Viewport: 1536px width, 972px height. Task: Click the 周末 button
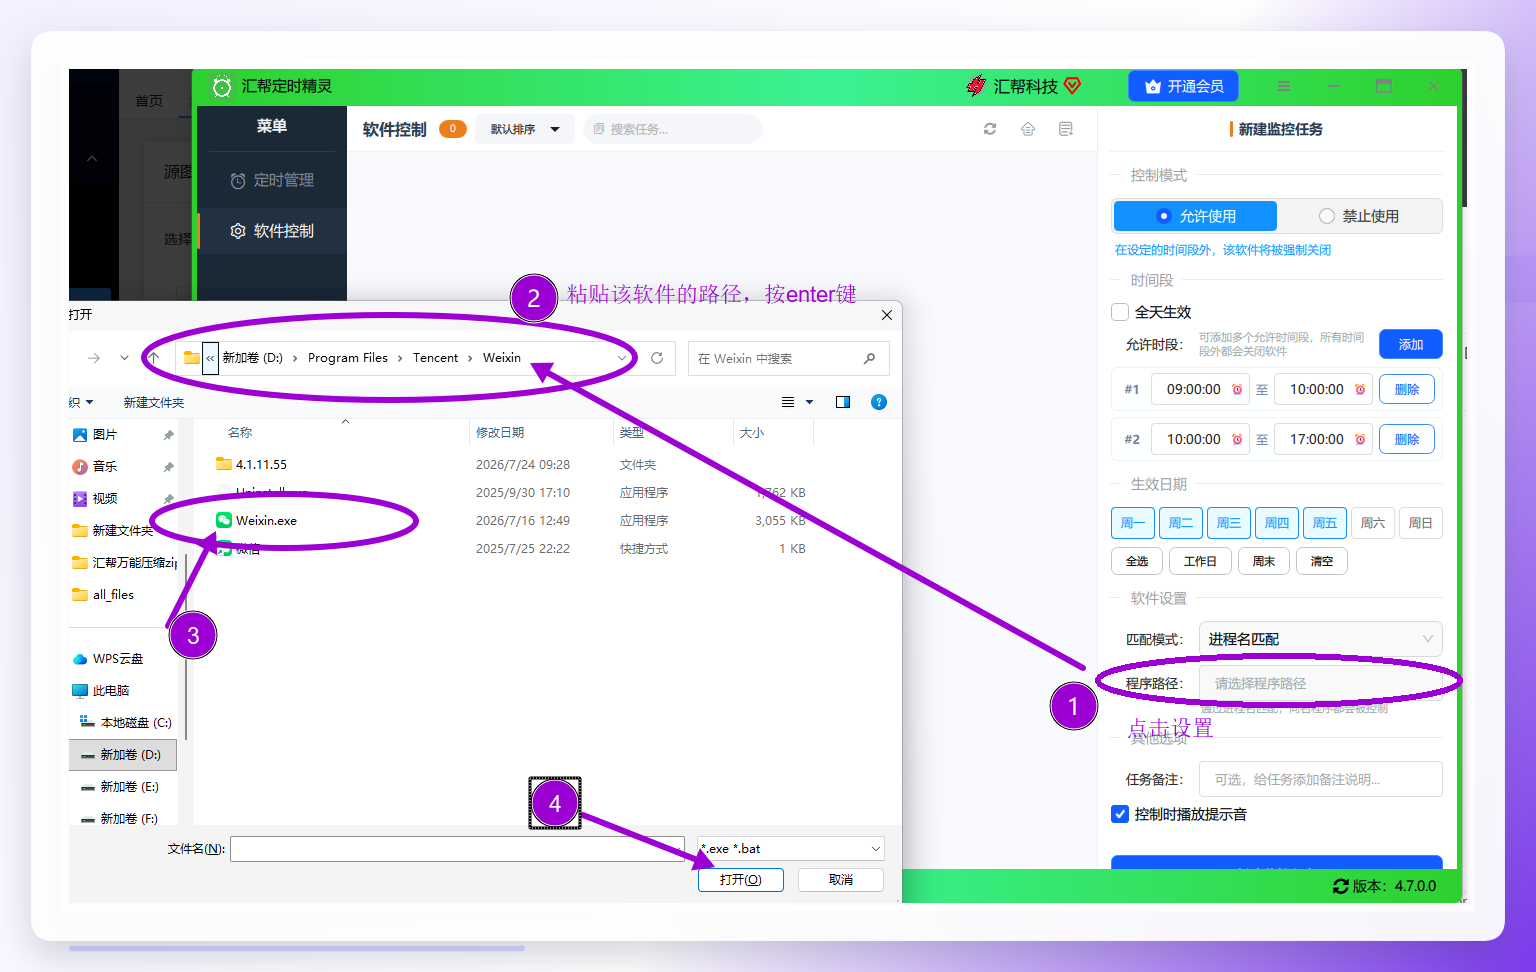point(1264,561)
